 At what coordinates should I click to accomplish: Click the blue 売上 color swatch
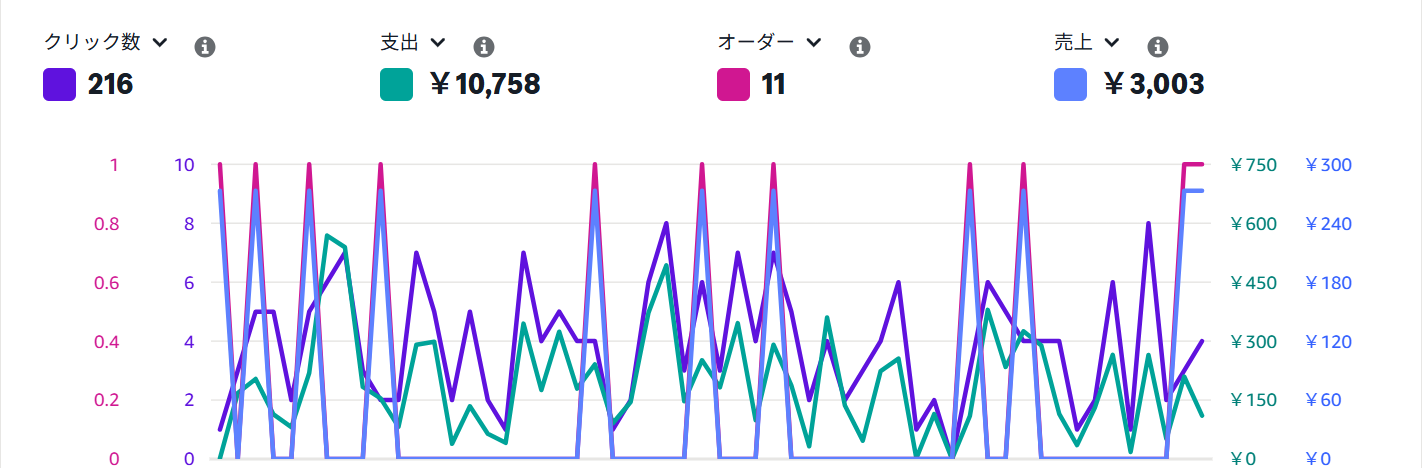1071,85
